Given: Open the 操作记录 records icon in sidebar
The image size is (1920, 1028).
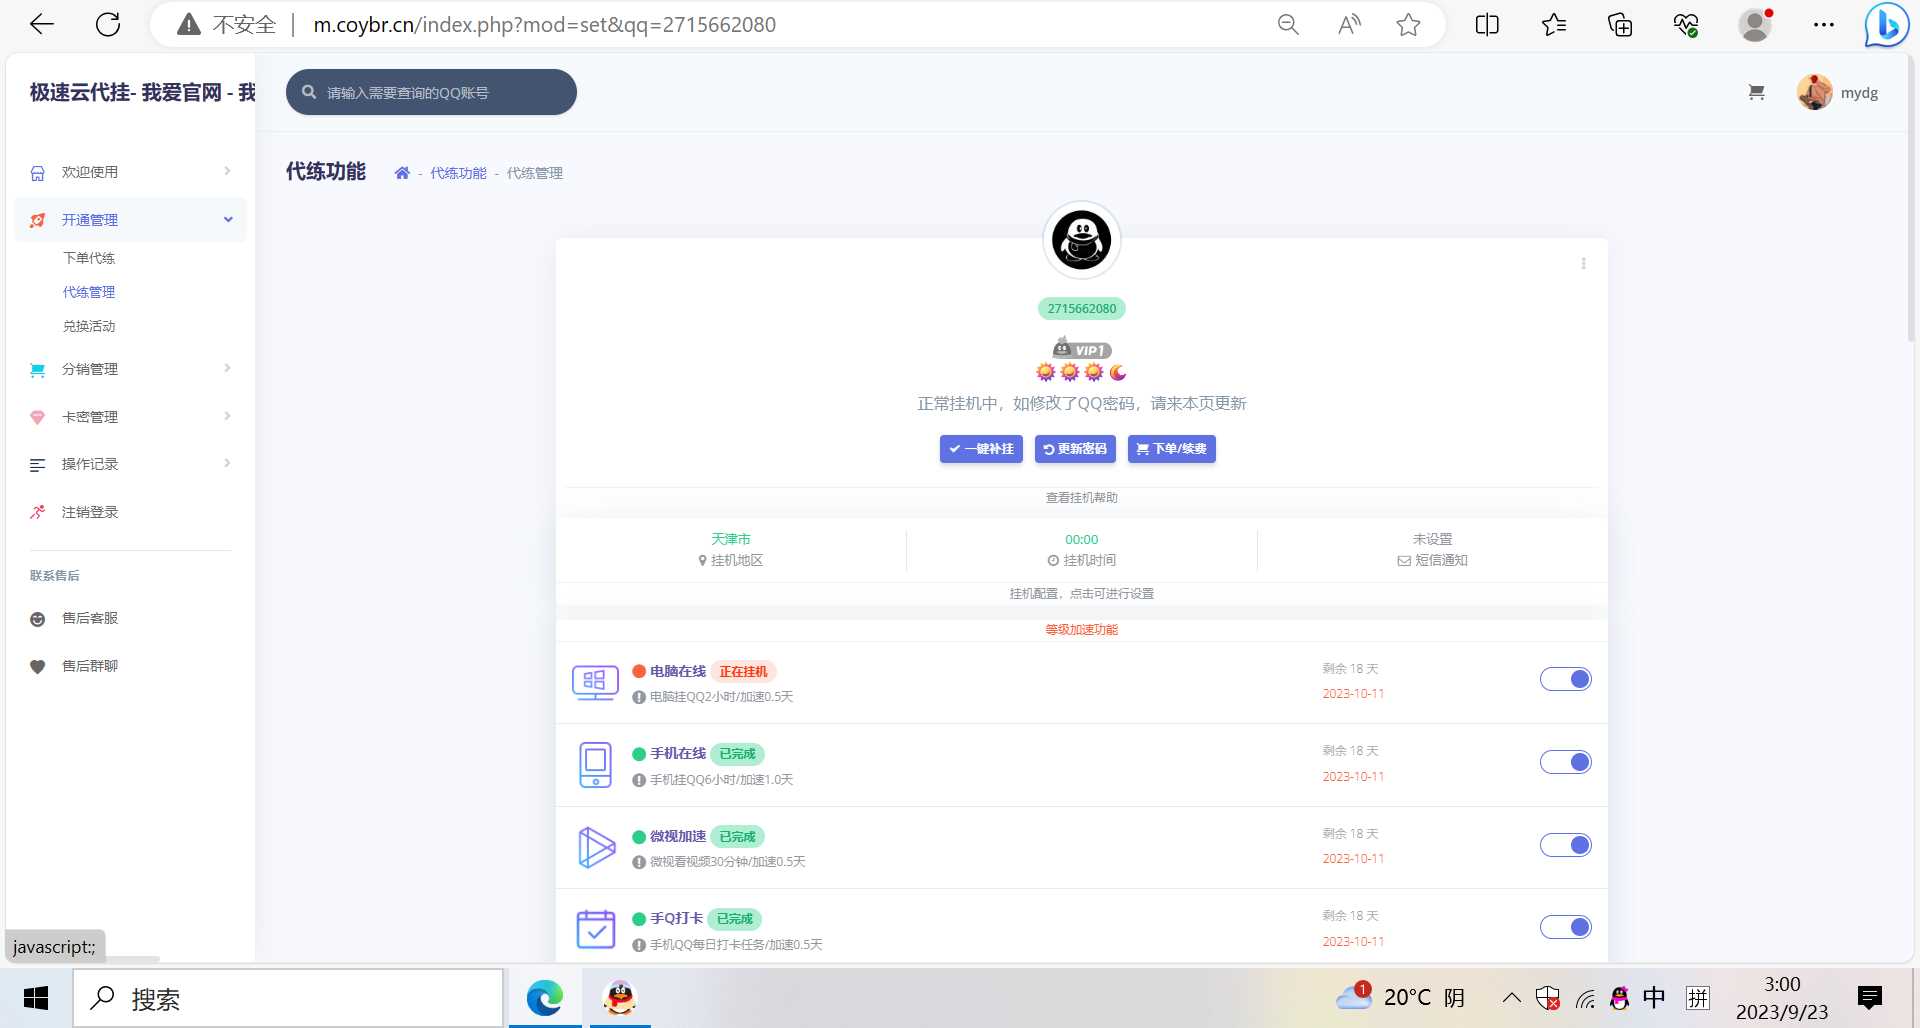Looking at the screenshot, I should point(37,464).
